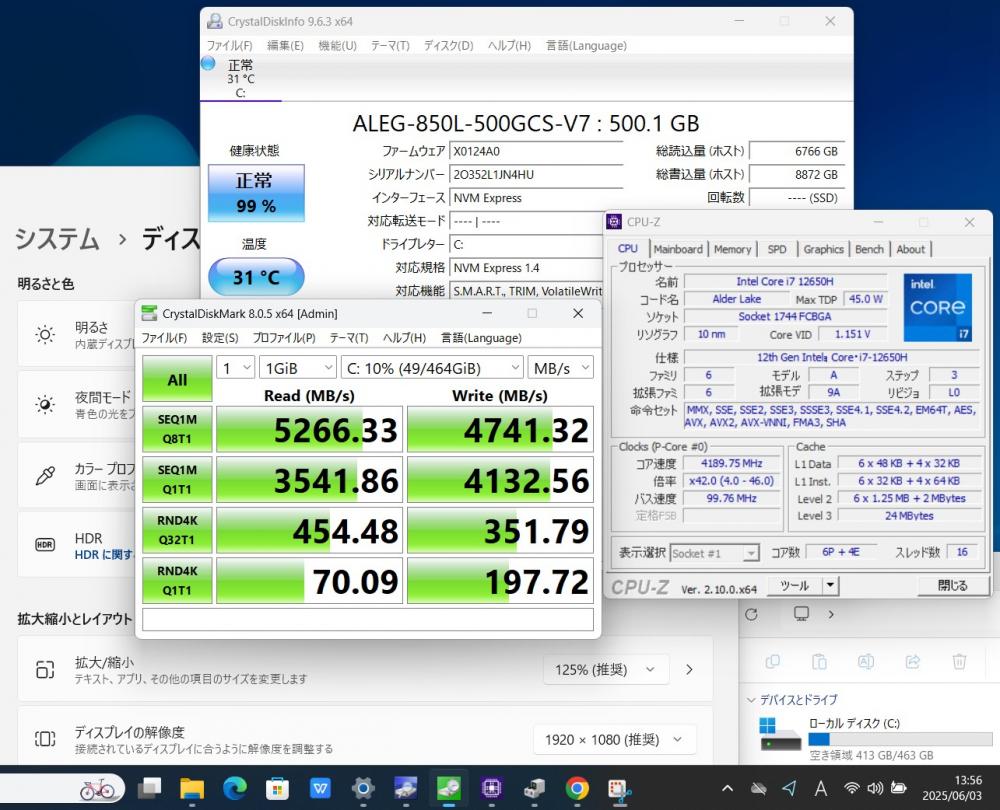Click the volume speaker tray icon
Image resolution: width=1000 pixels, height=810 pixels.
(x=874, y=788)
